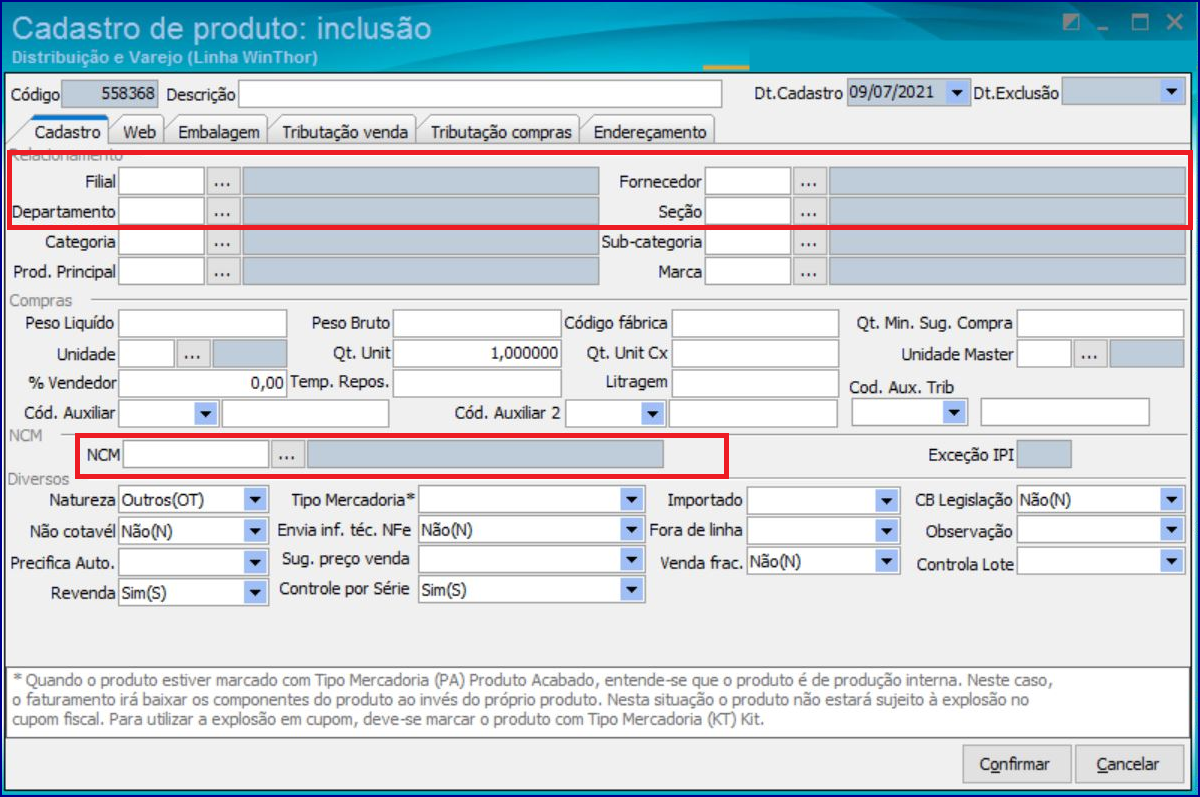Open the Unidade lookup ellipsis button

pyautogui.click(x=192, y=354)
